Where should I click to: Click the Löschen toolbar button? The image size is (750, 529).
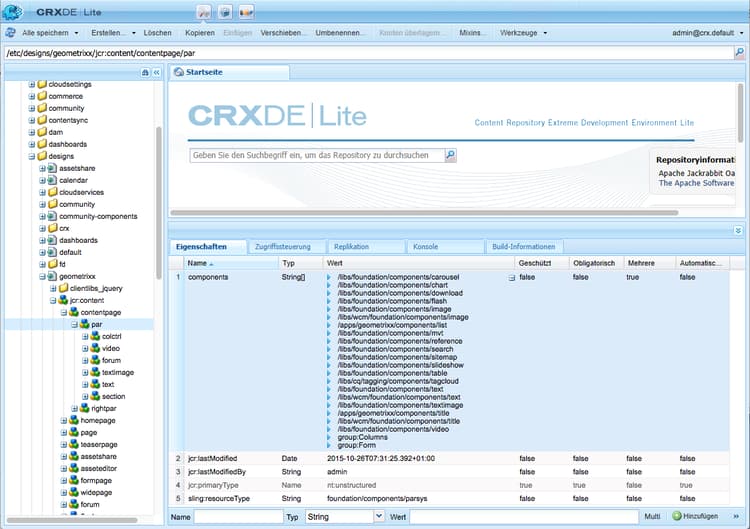click(x=157, y=33)
